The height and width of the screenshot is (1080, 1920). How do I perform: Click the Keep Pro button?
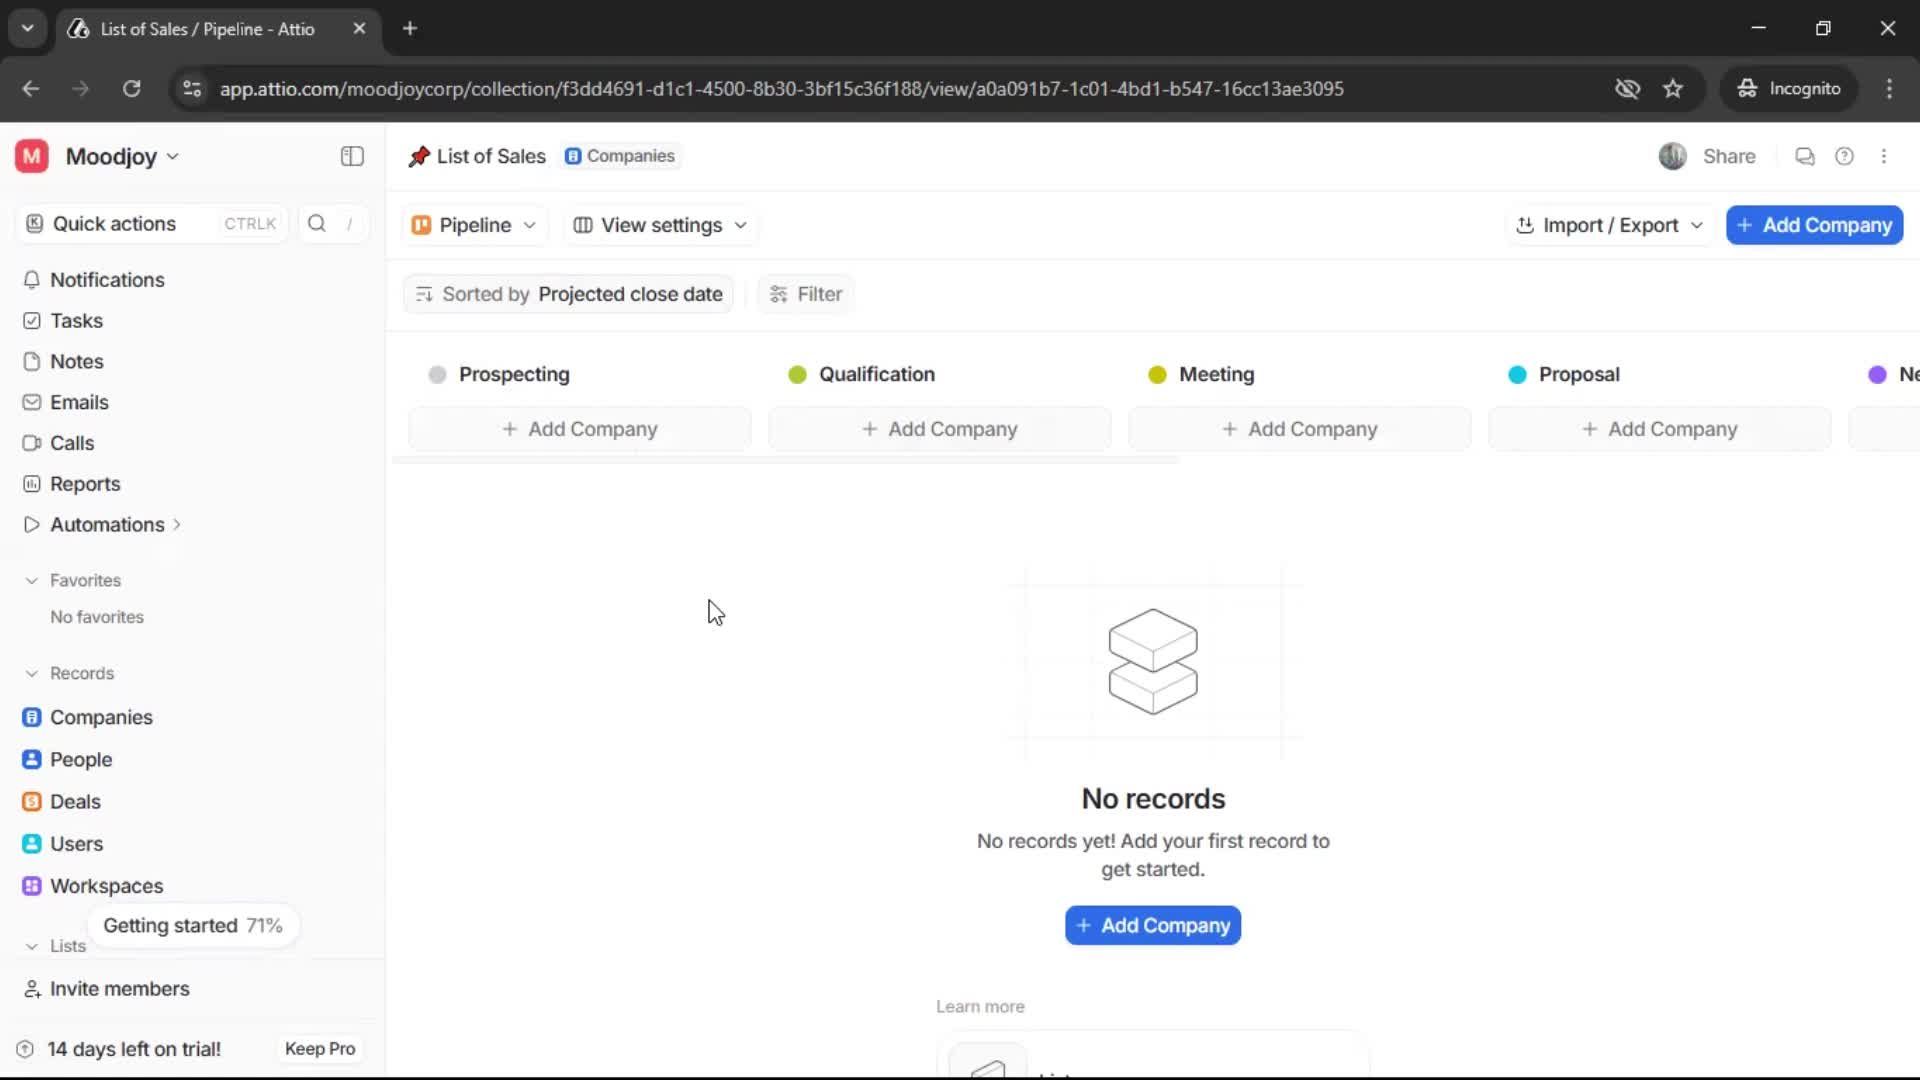[x=319, y=1048]
